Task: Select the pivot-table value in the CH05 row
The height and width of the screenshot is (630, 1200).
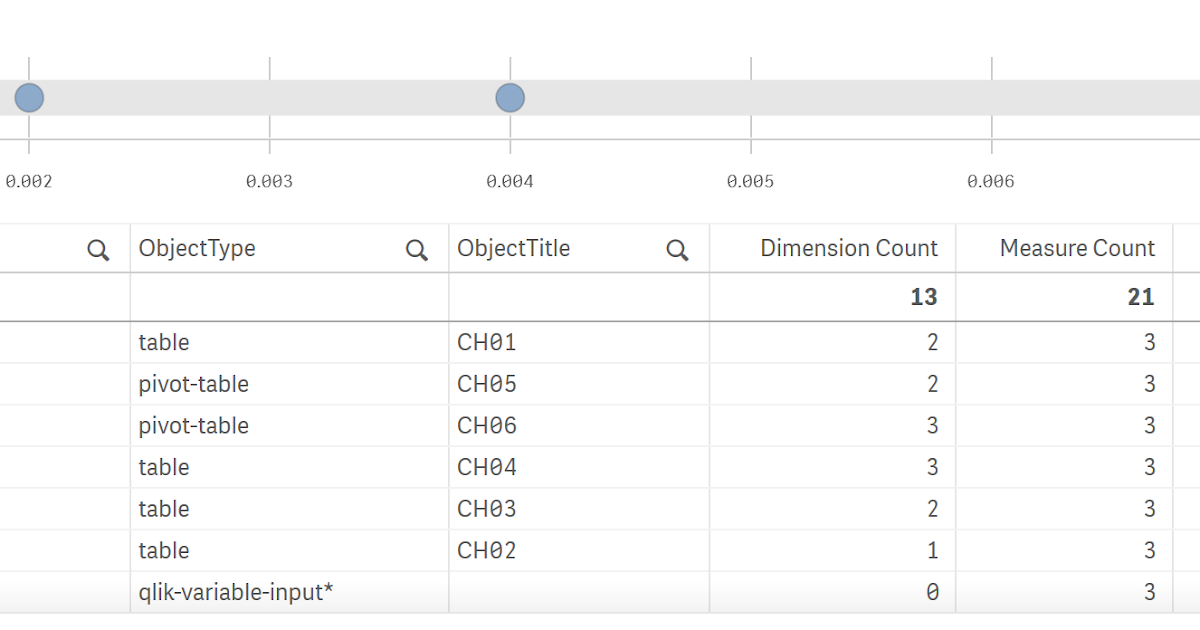Action: [x=192, y=384]
